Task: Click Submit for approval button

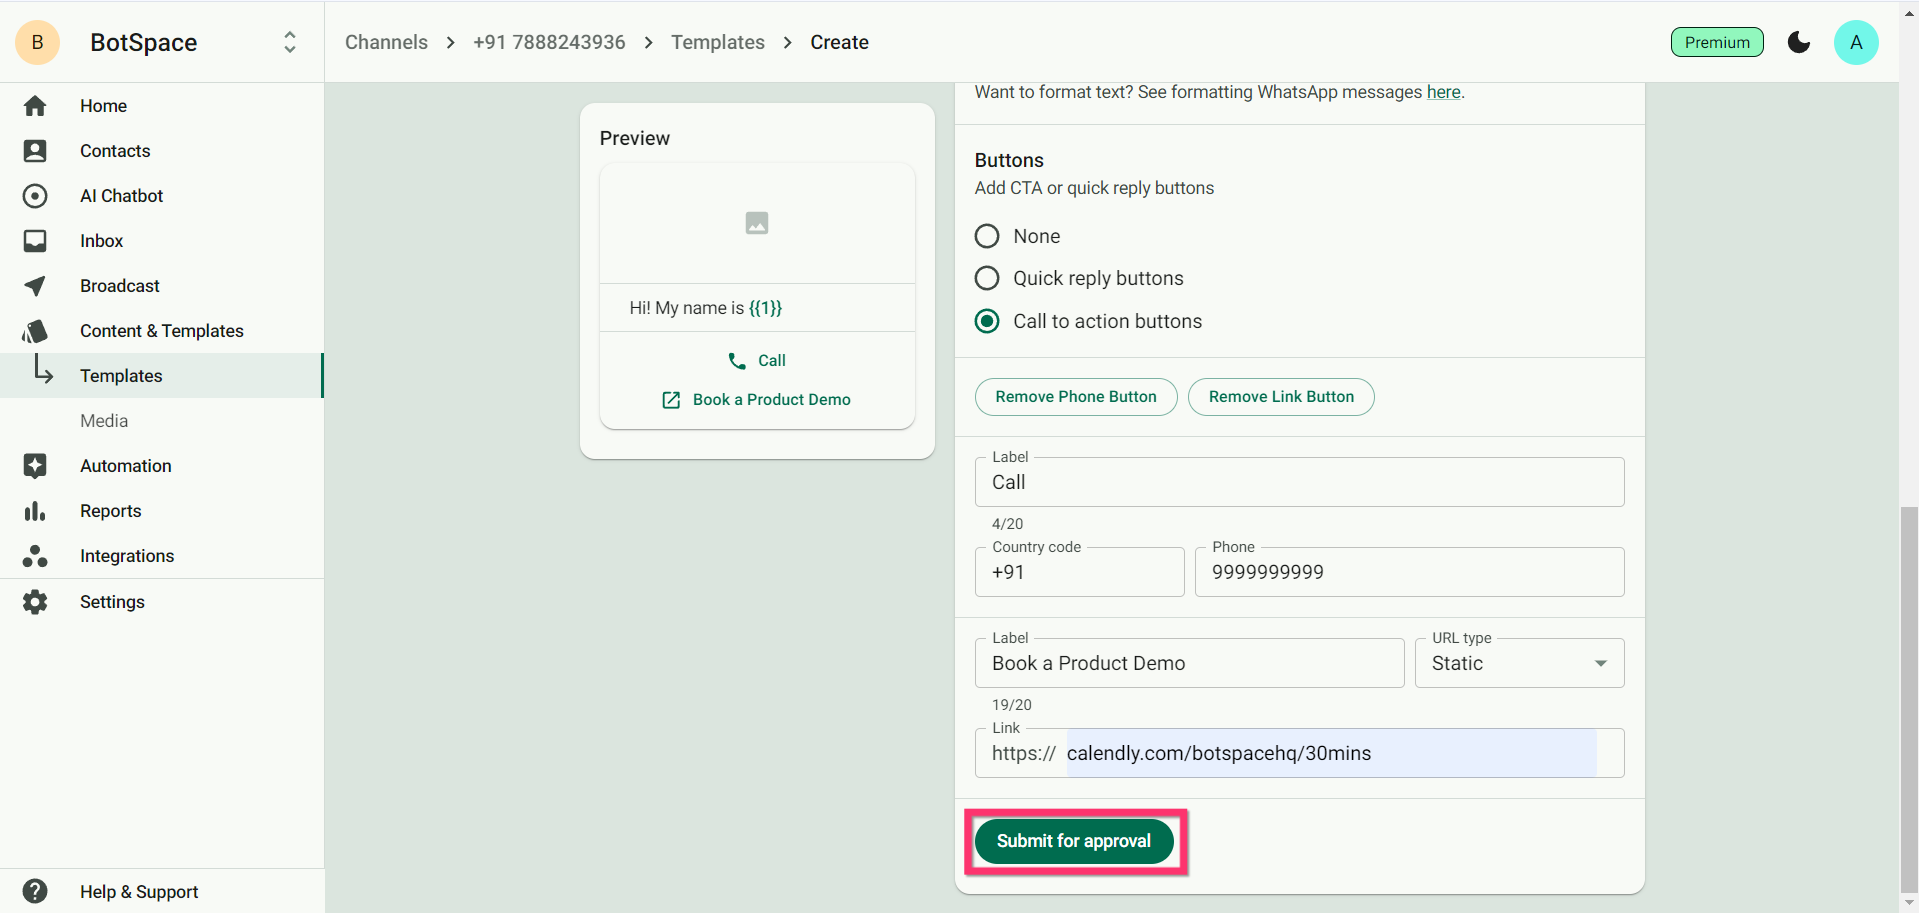Action: click(1073, 841)
